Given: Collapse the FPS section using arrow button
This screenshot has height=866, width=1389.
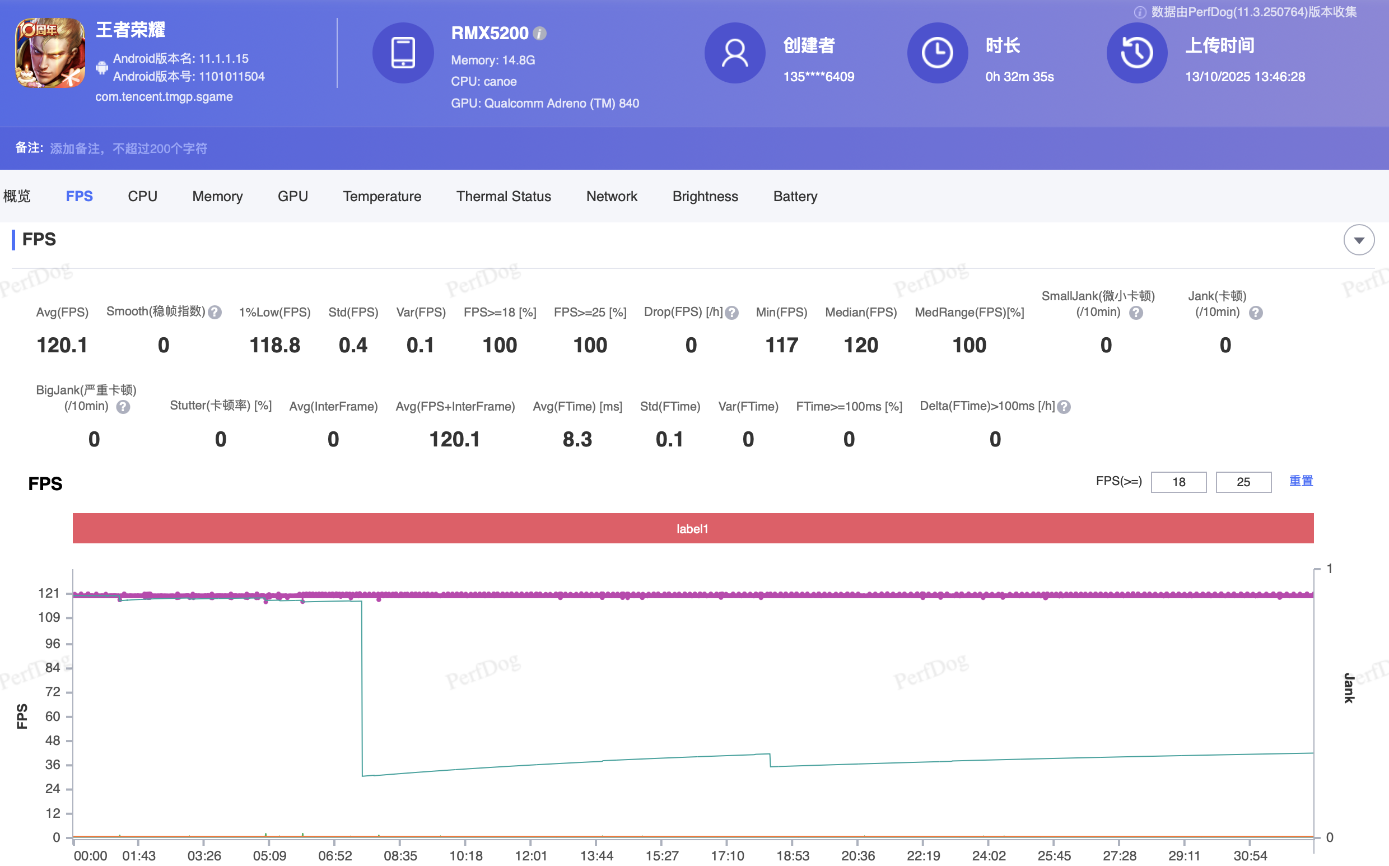Looking at the screenshot, I should coord(1358,240).
